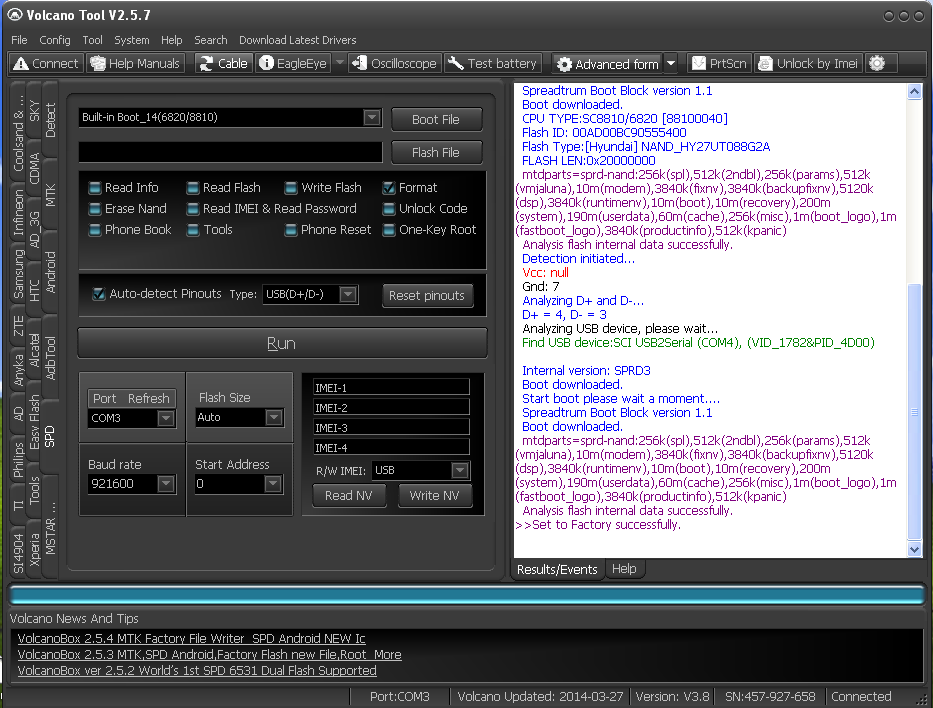Image resolution: width=933 pixels, height=708 pixels.
Task: Toggle the Phone Reset checkbox
Action: 290,230
